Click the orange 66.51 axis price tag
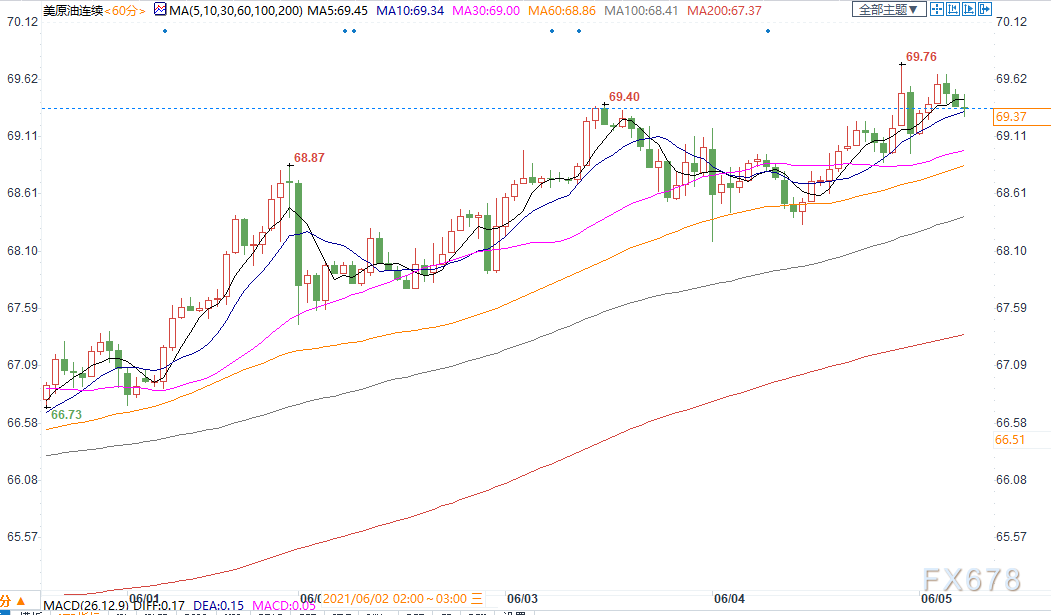The width and height of the screenshot is (1051, 615). pos(1010,440)
